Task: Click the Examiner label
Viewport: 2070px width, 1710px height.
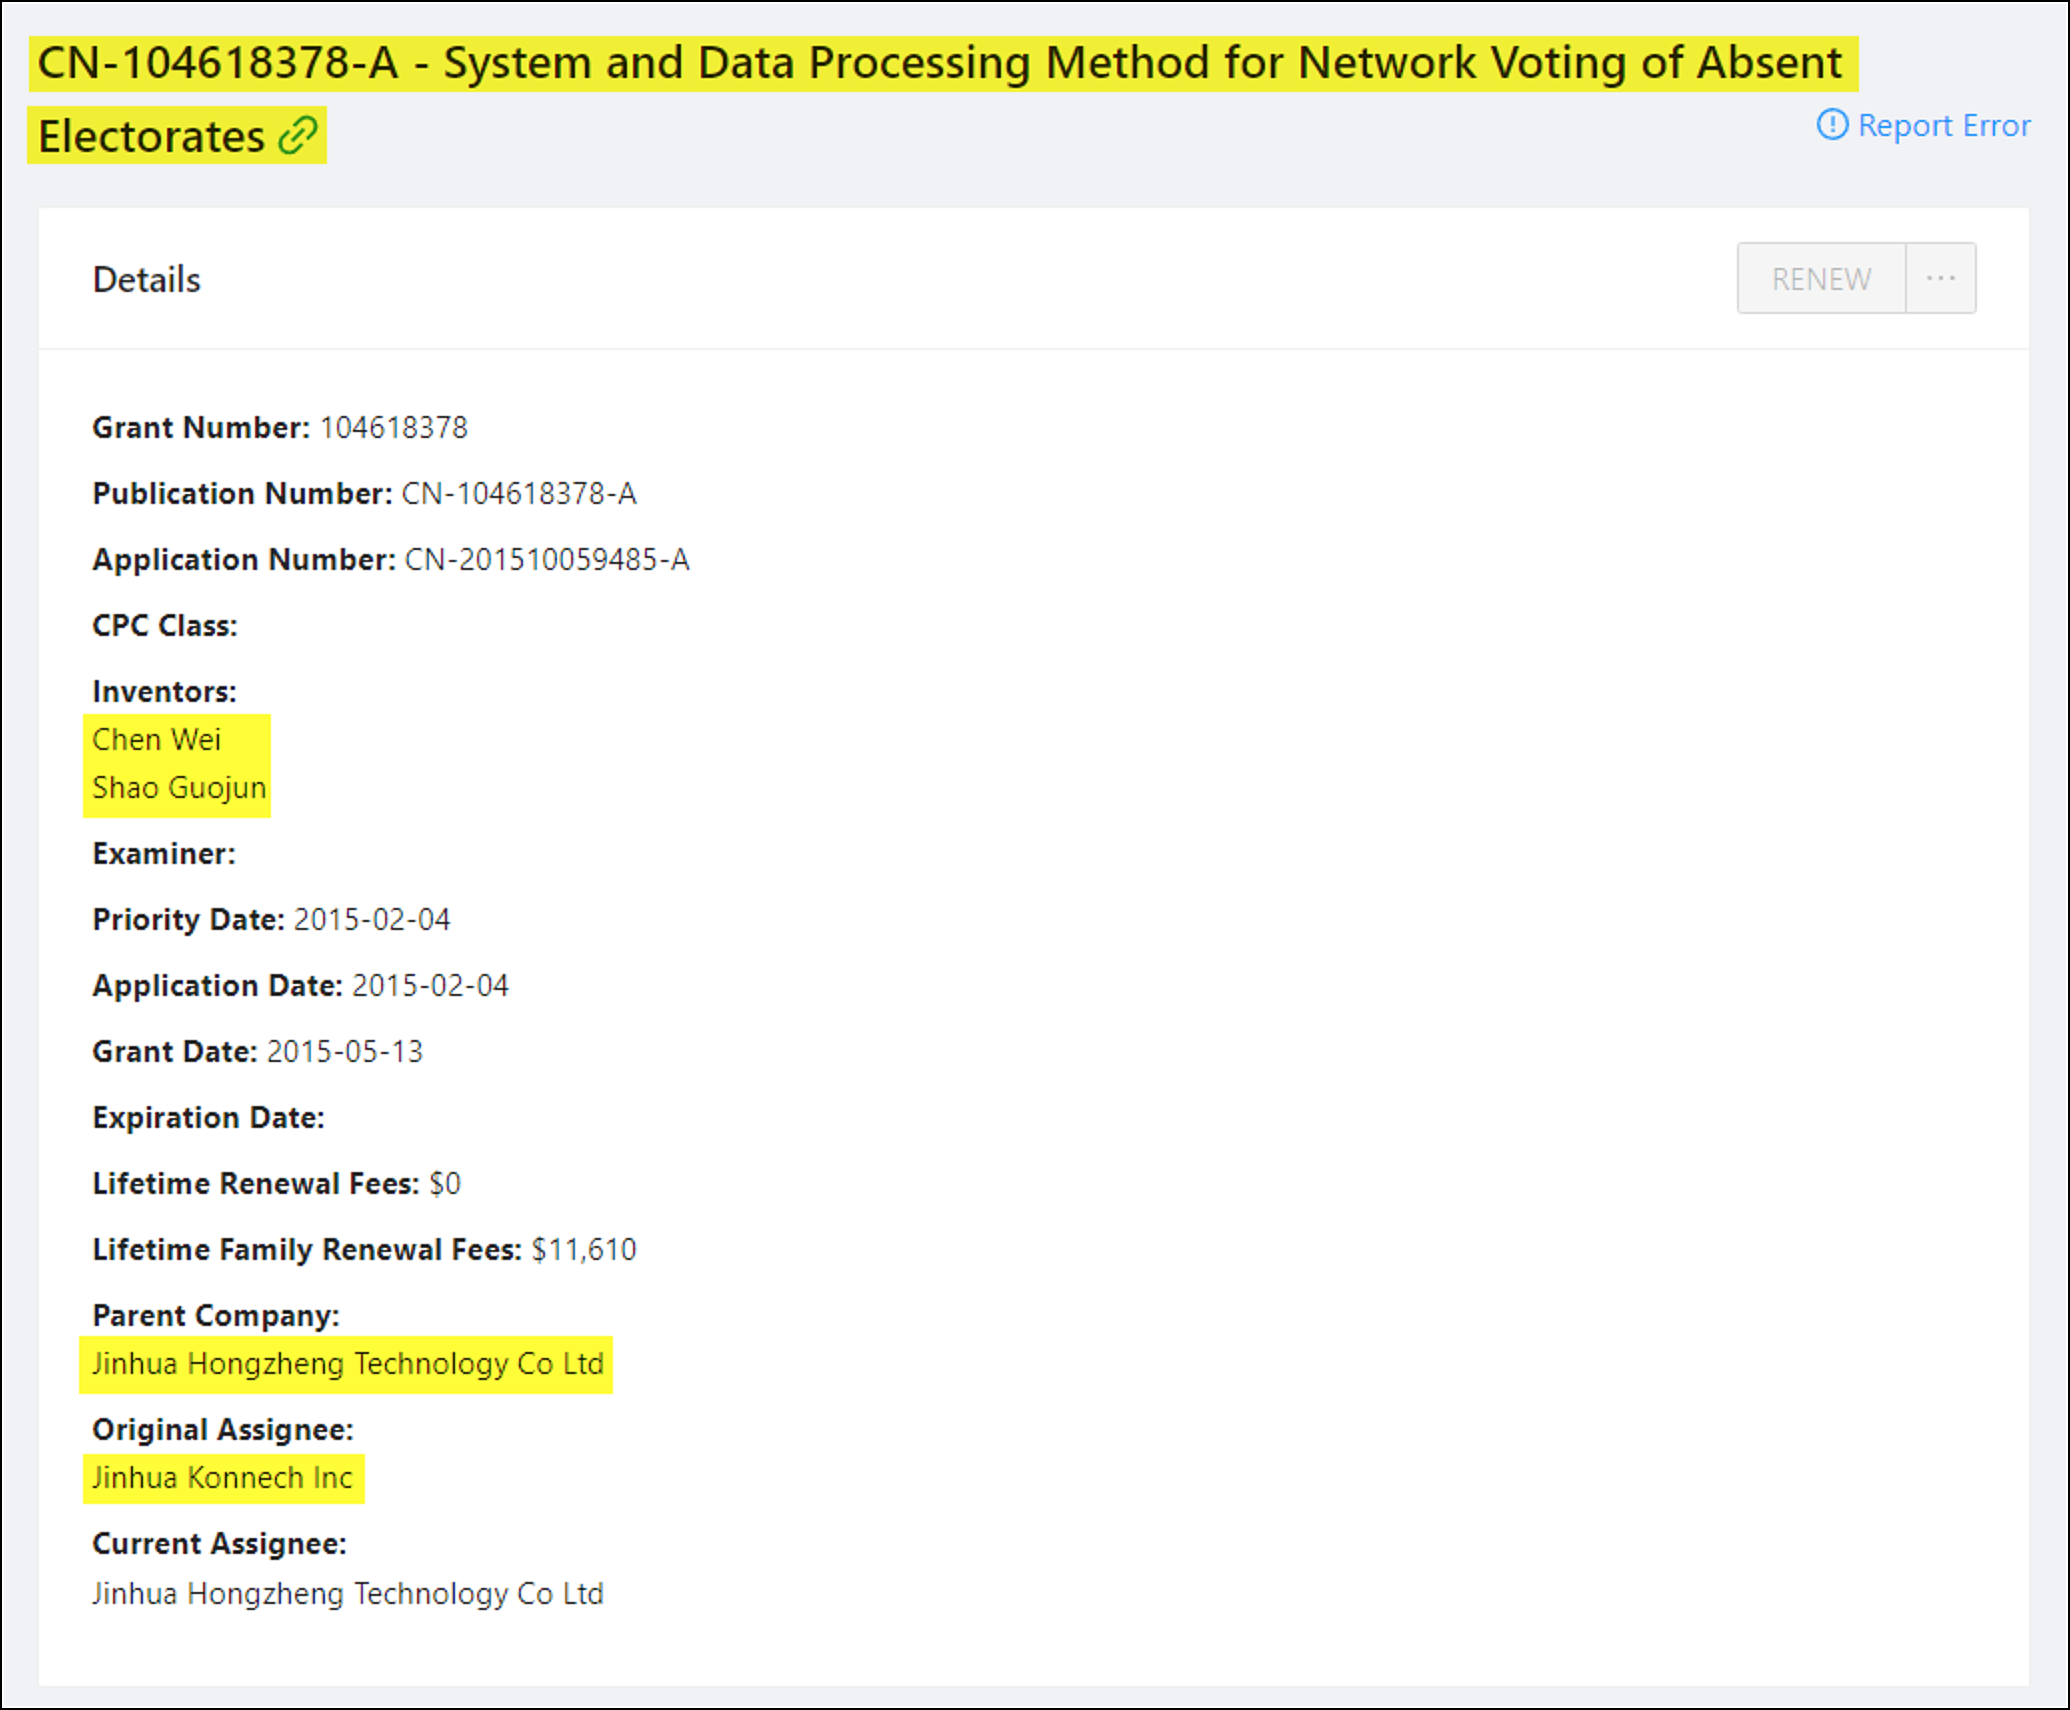Action: pos(164,854)
